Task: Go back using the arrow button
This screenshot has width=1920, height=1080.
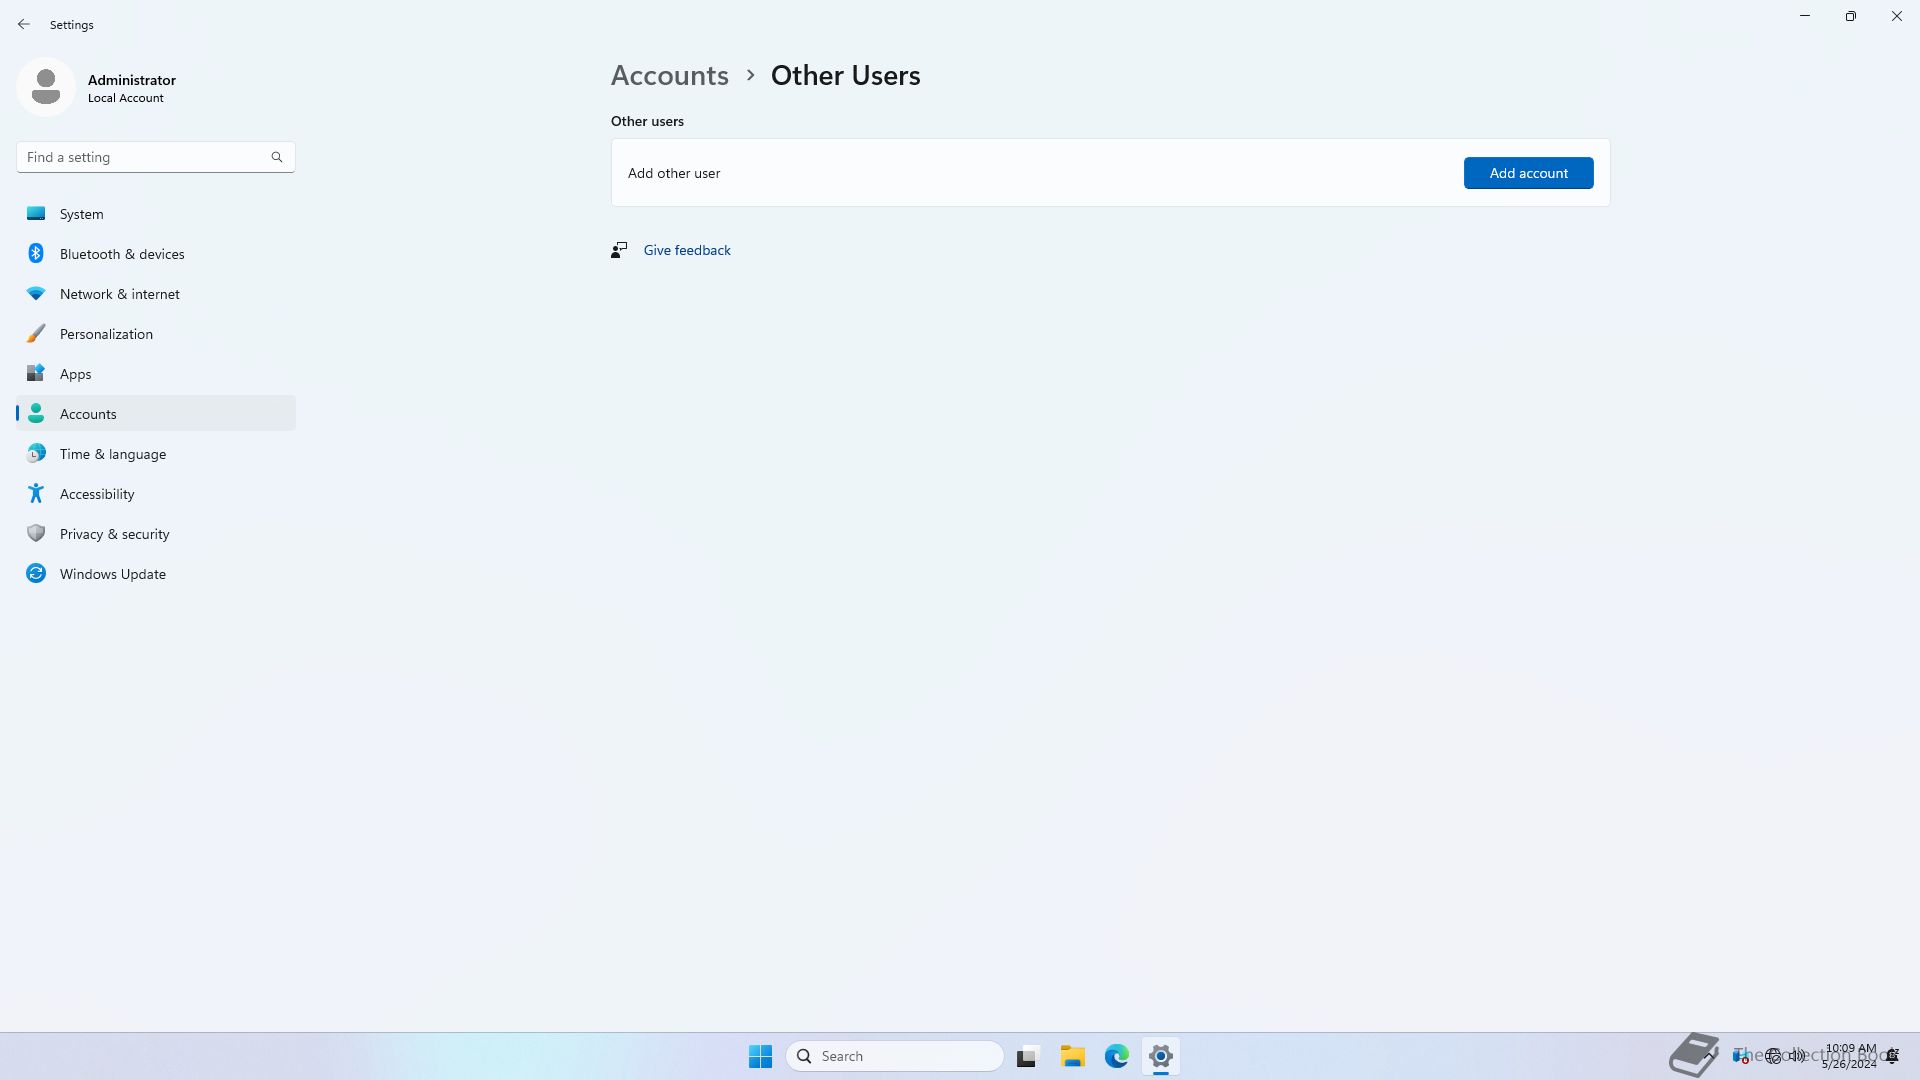Action: 24,24
